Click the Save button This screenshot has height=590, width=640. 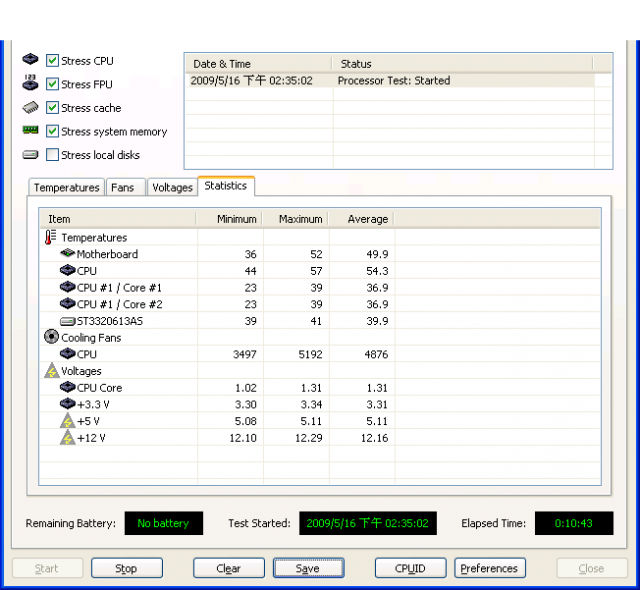(308, 568)
